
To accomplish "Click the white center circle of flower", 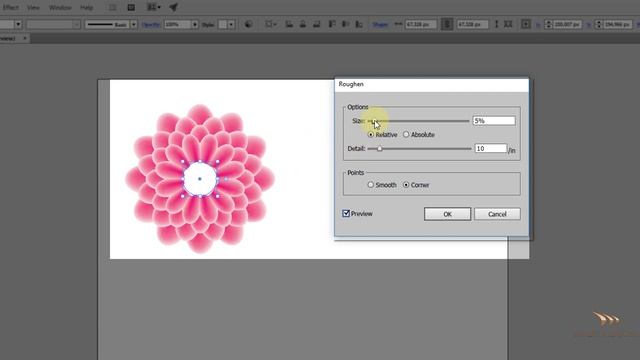I will point(200,179).
